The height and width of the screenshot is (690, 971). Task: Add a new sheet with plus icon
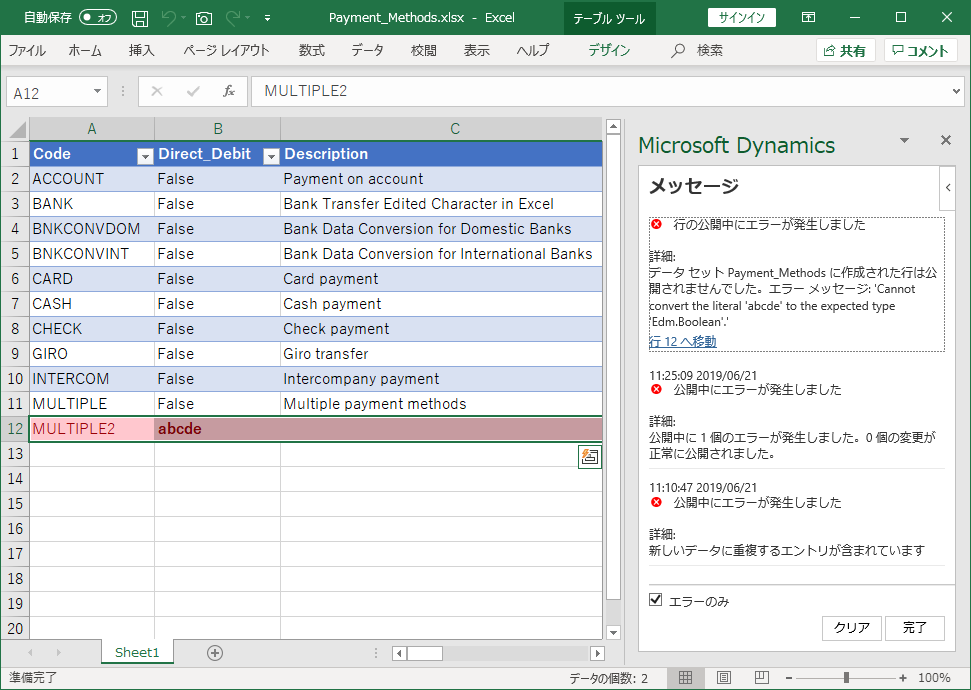click(215, 653)
